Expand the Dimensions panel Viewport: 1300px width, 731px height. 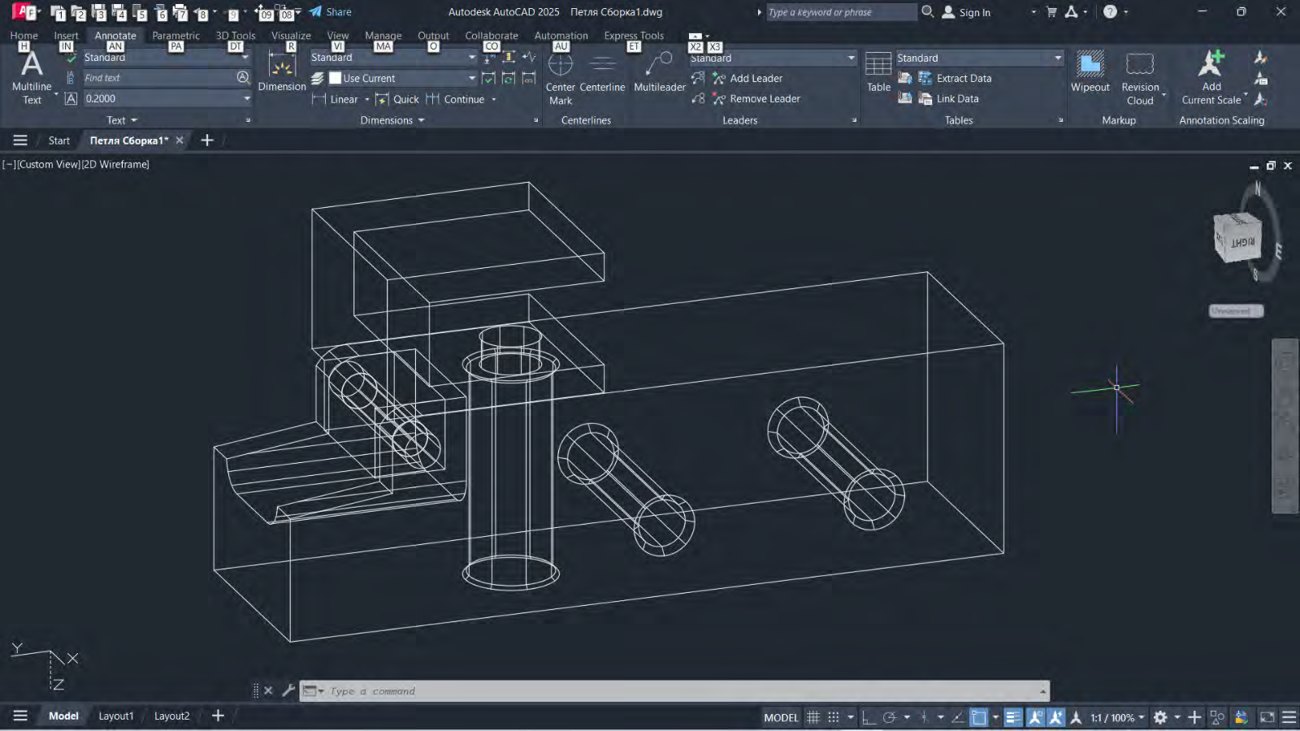(x=392, y=120)
